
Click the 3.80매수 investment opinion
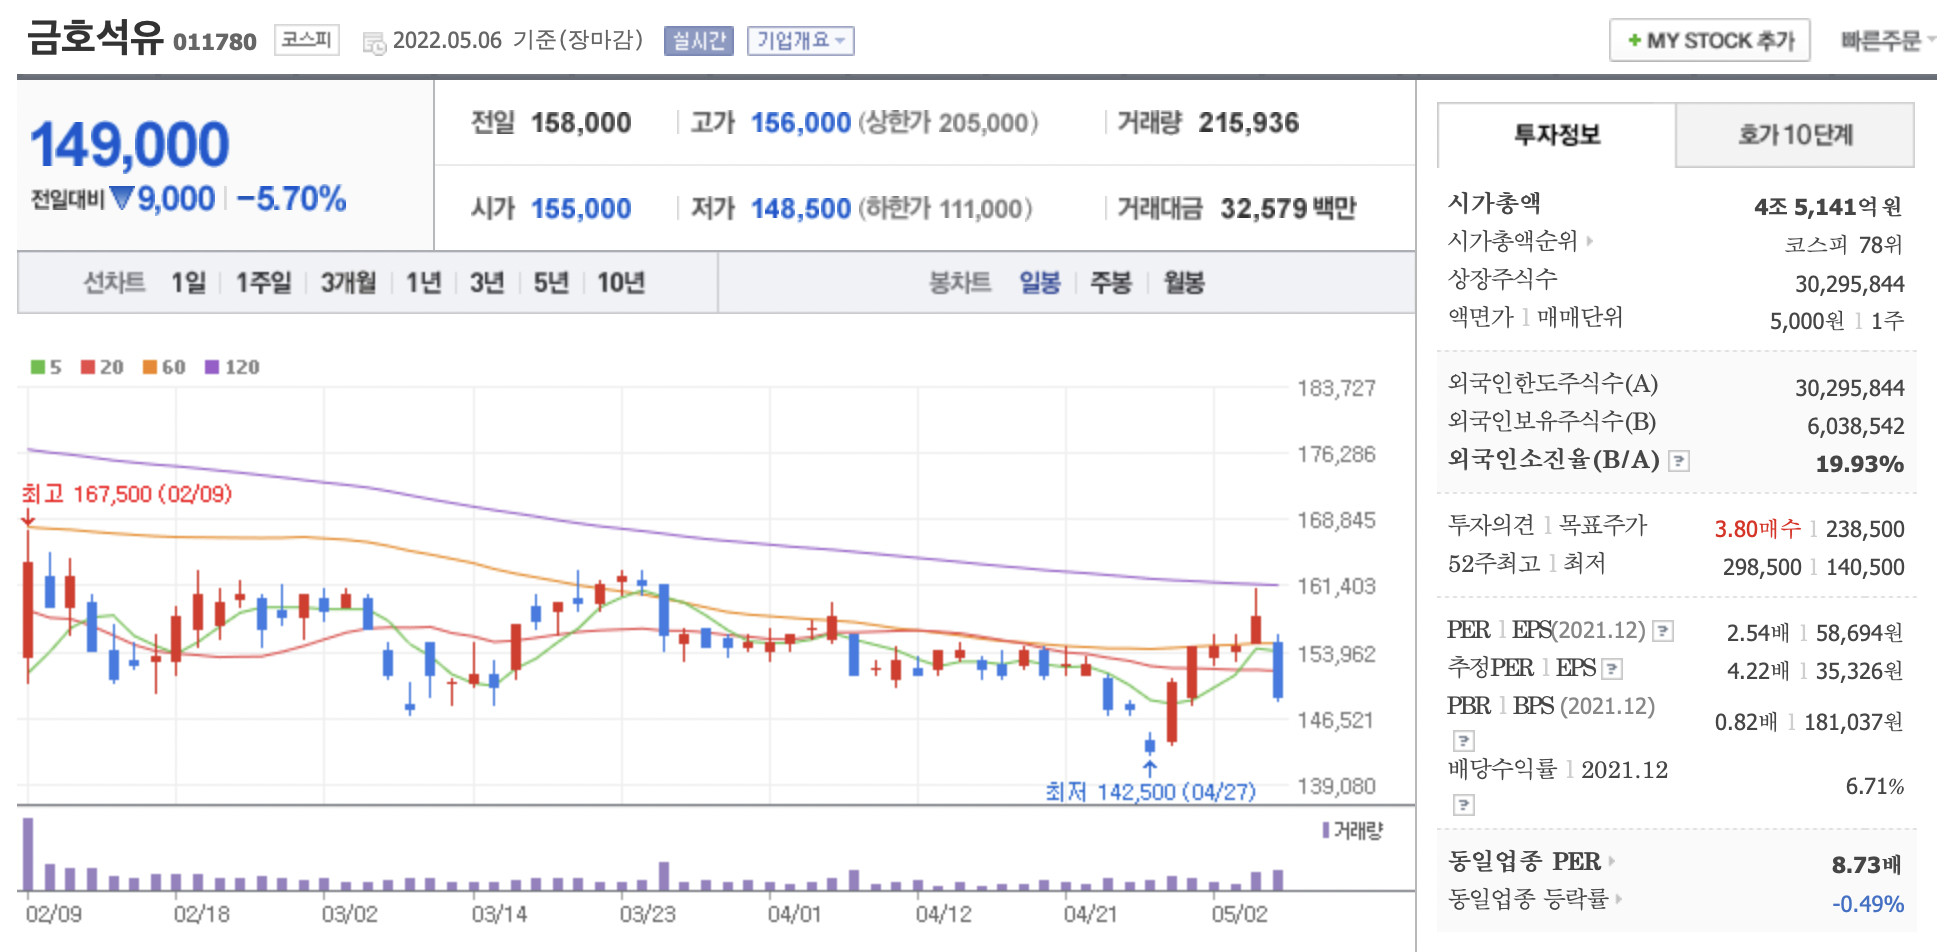[1758, 529]
